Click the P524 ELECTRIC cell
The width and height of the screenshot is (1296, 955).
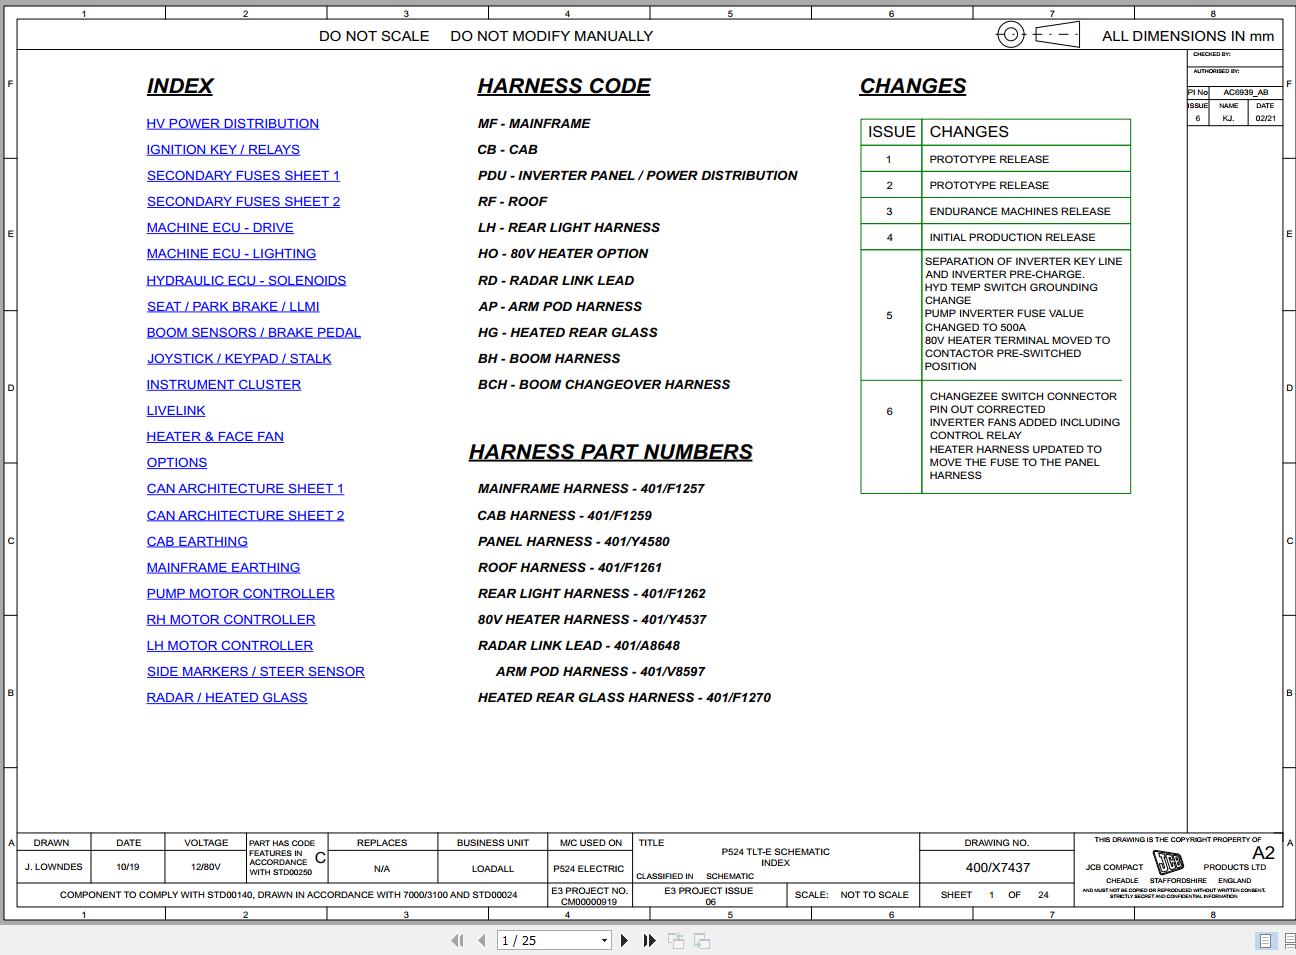pos(588,869)
